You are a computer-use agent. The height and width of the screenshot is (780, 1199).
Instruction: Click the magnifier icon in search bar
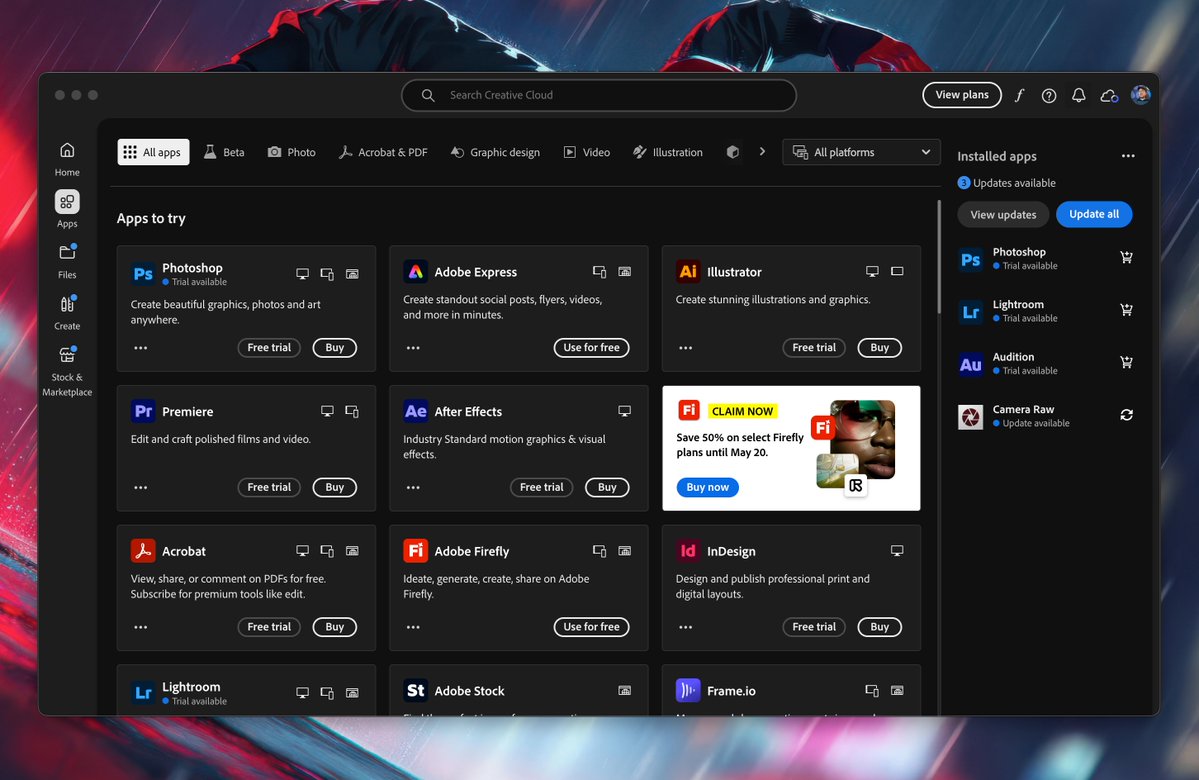pyautogui.click(x=428, y=96)
